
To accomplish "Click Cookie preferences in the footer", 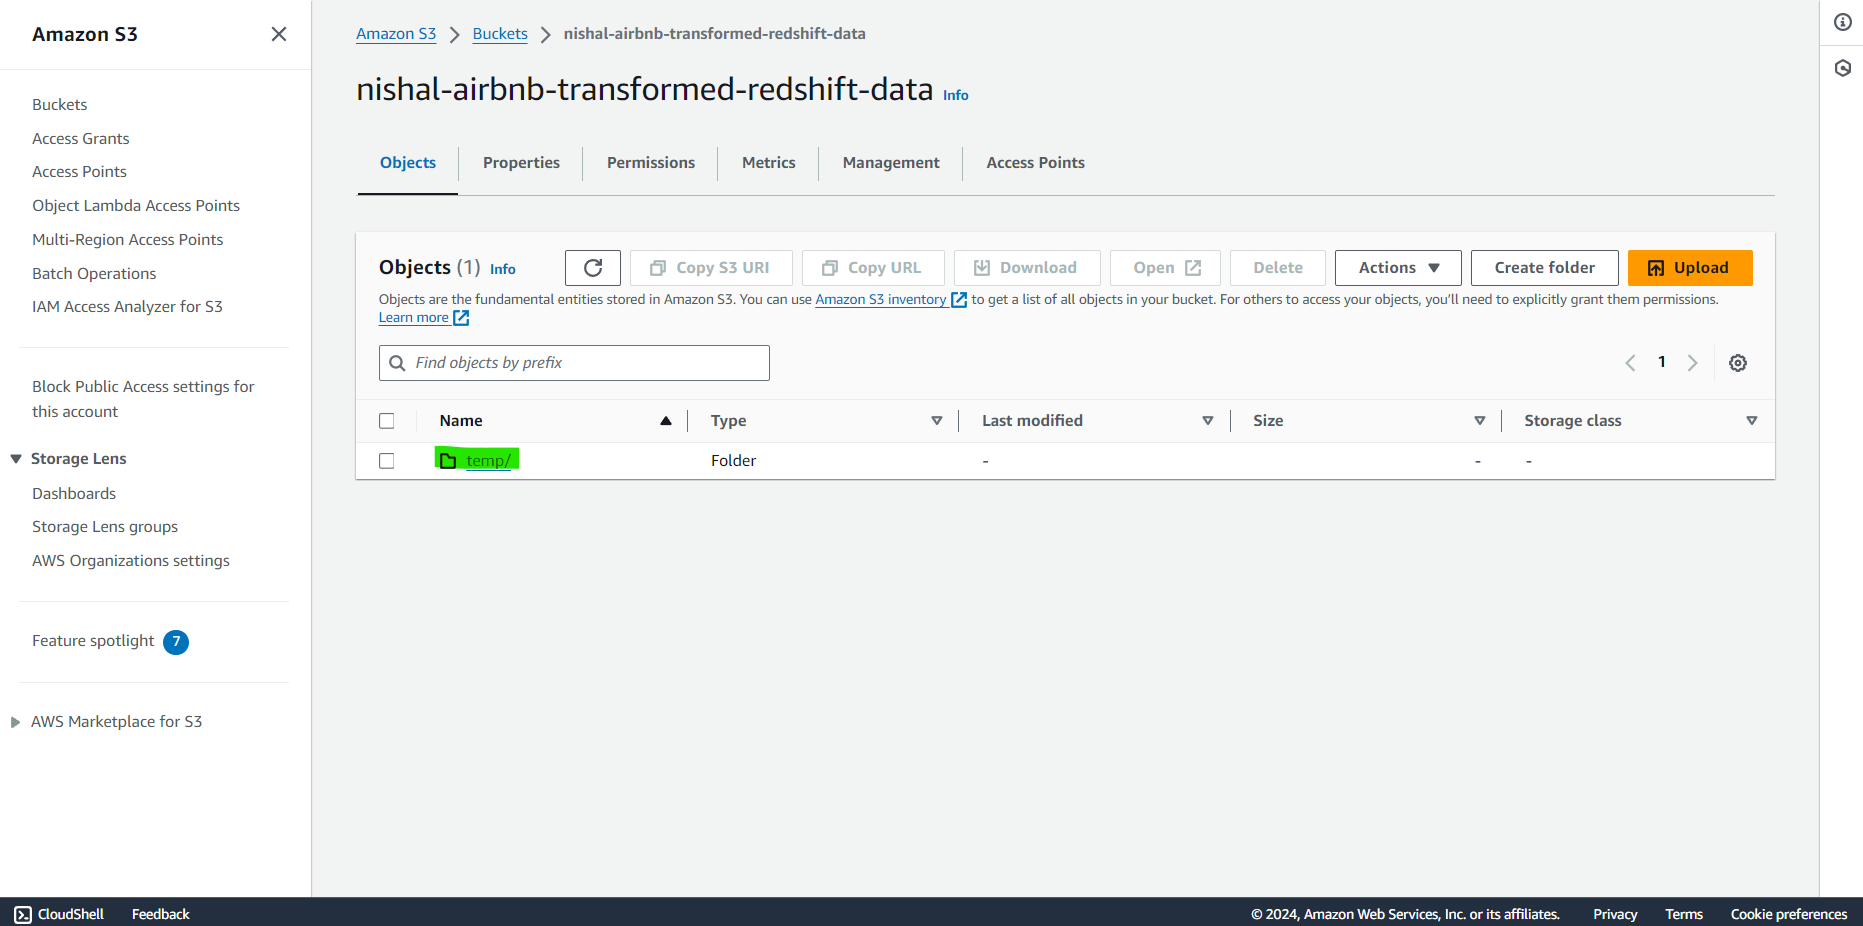I will coord(1789,914).
